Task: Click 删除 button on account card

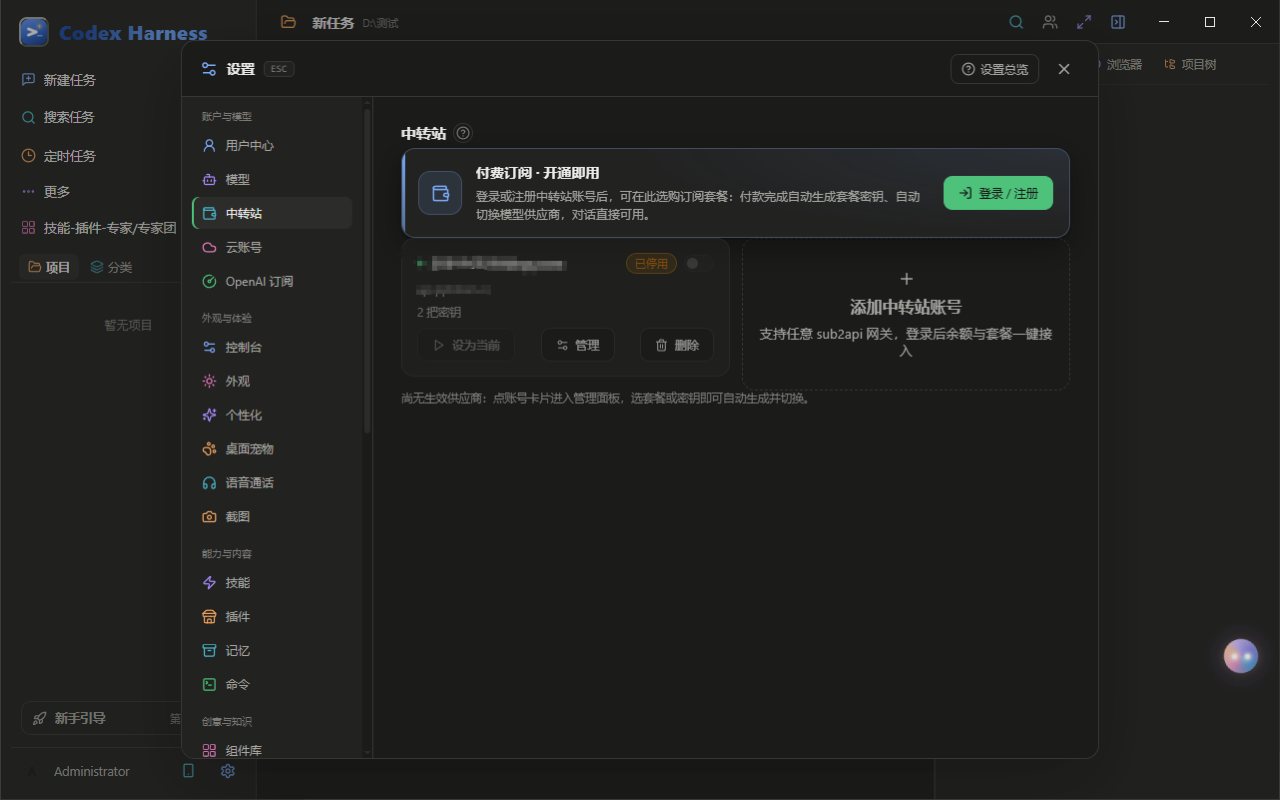Action: (x=677, y=345)
